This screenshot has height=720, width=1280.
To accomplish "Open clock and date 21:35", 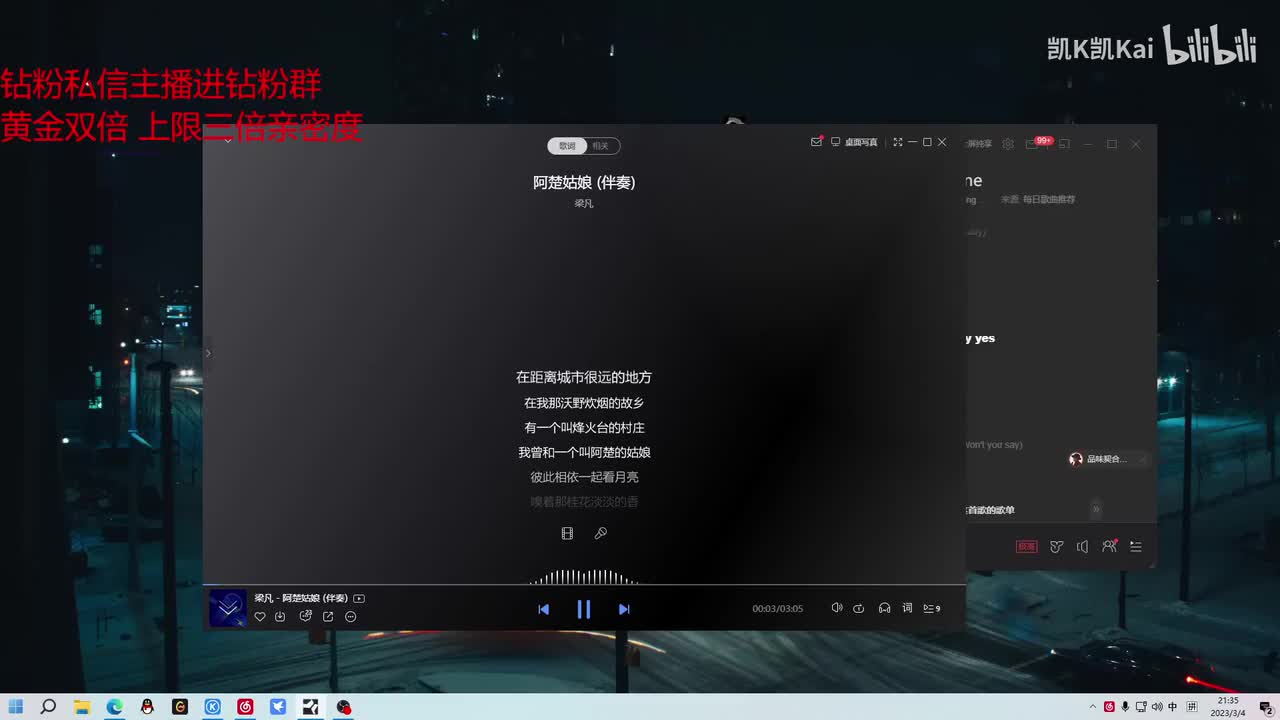I will point(1229,707).
